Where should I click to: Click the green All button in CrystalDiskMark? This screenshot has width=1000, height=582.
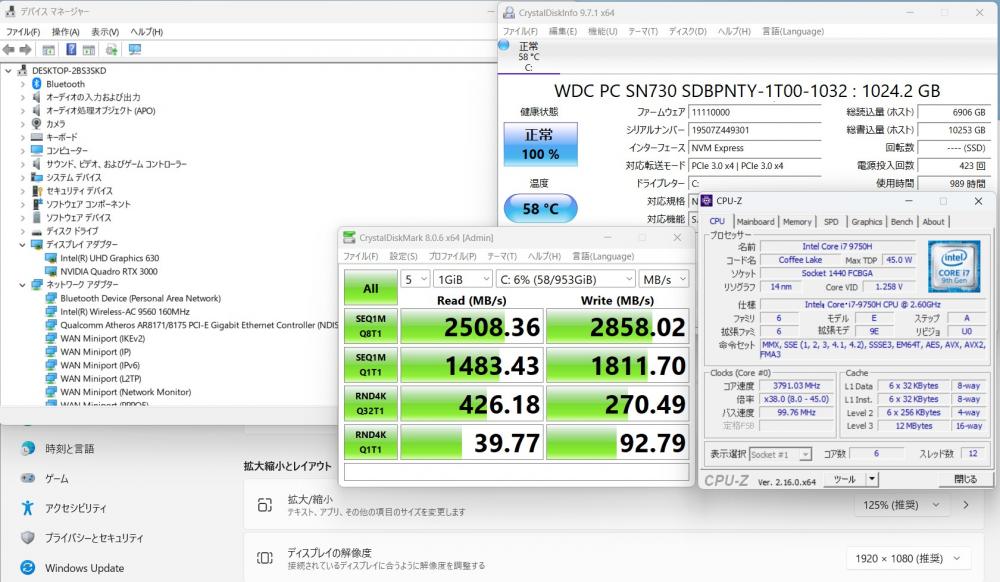371,288
